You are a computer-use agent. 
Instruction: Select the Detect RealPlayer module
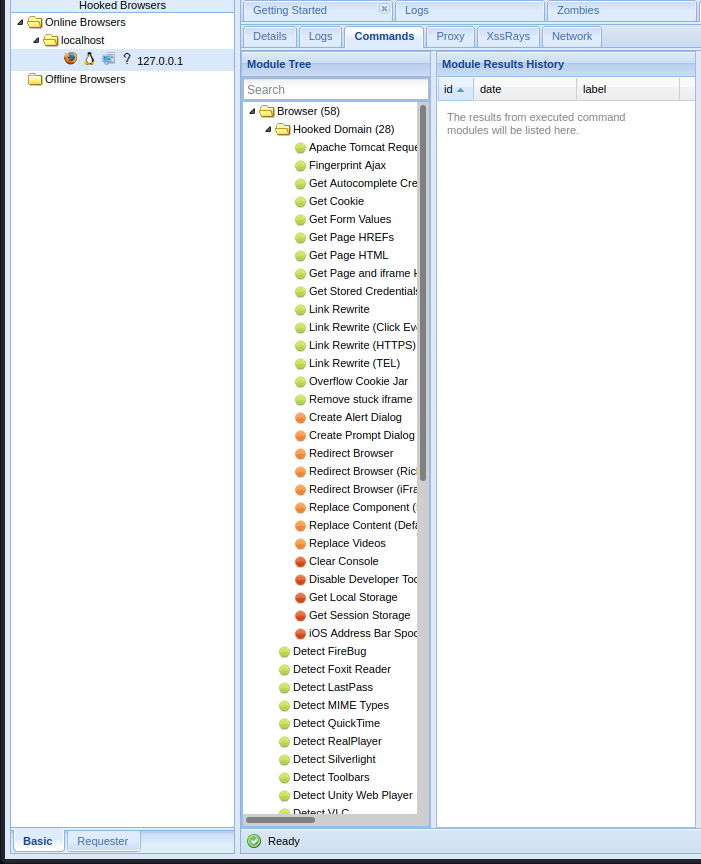337,742
